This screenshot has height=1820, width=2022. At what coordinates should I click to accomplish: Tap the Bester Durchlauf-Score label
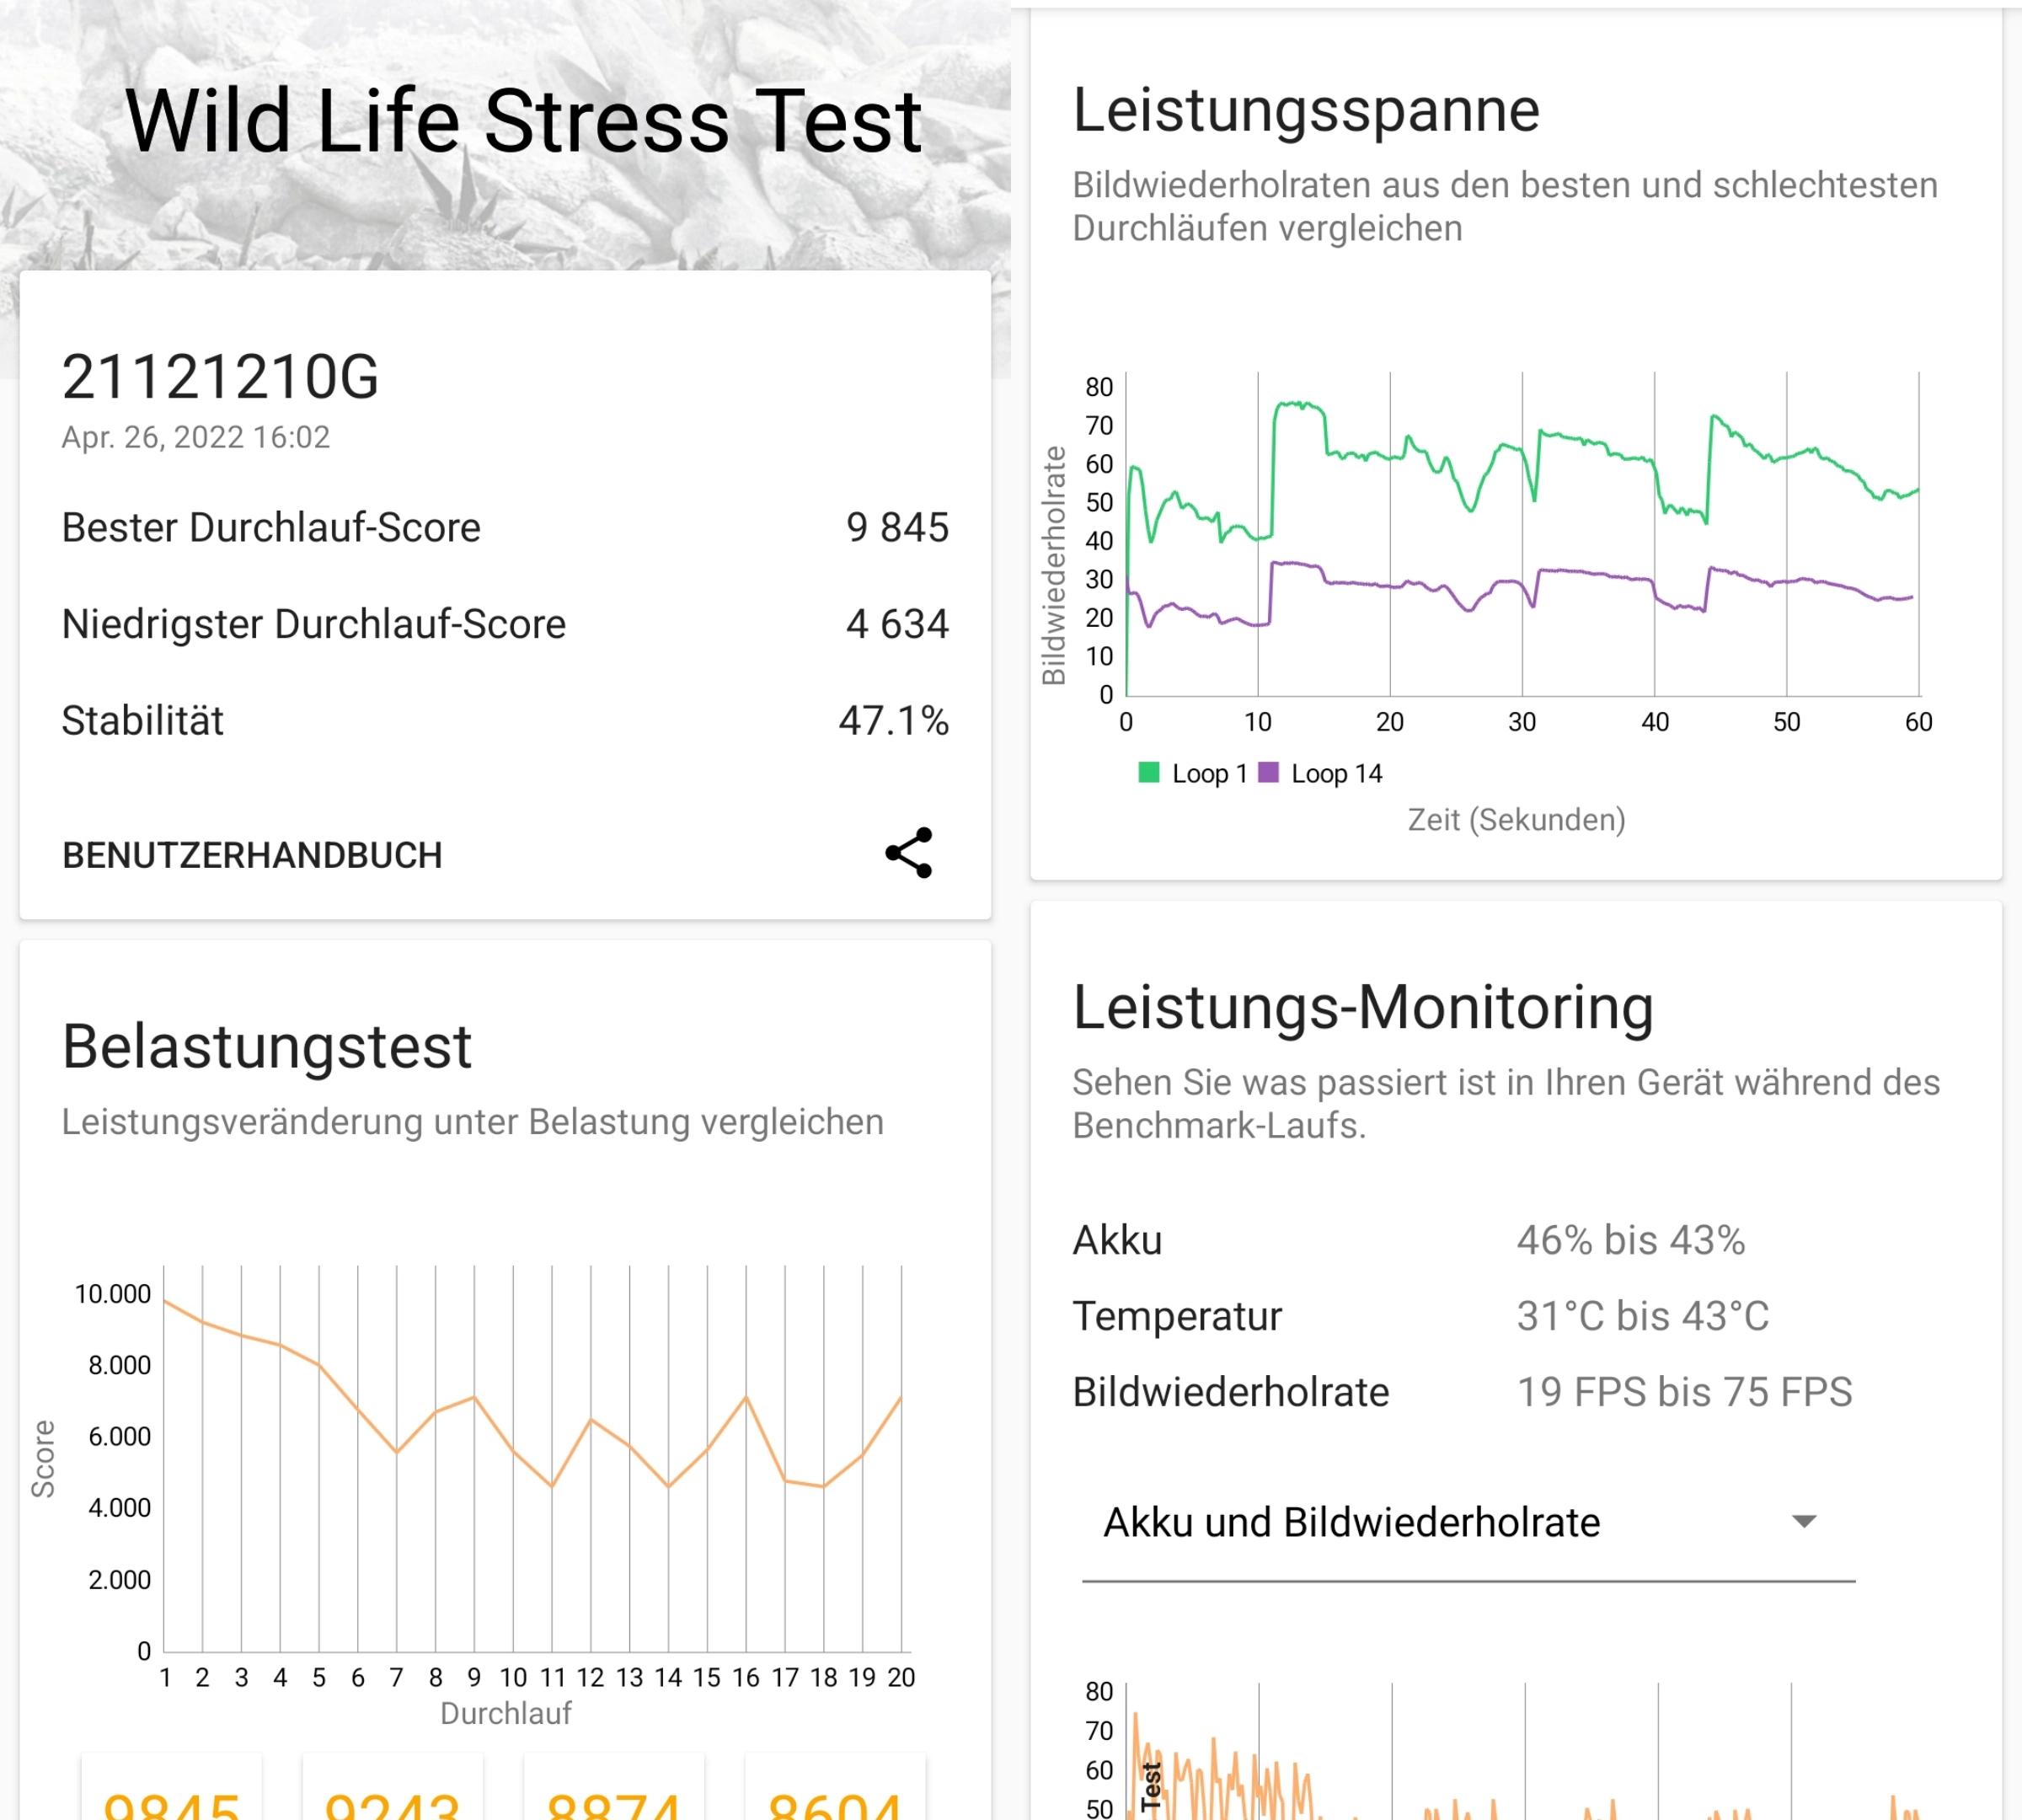pos(271,528)
